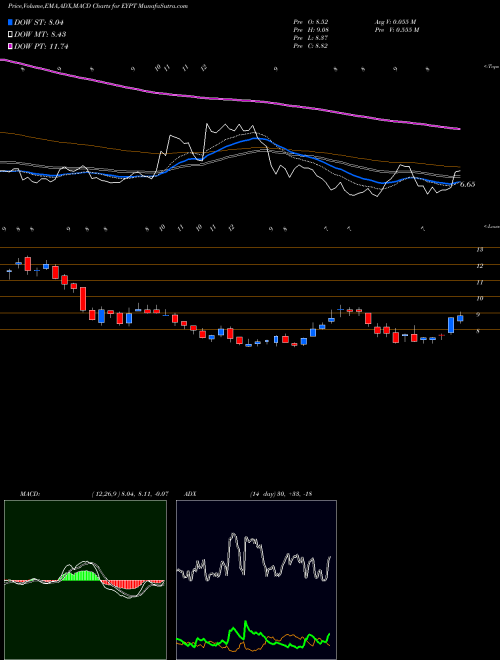The width and height of the screenshot is (500, 660).
Task: Click the 'Avg V: 0.955 M' value
Action: 395,22
